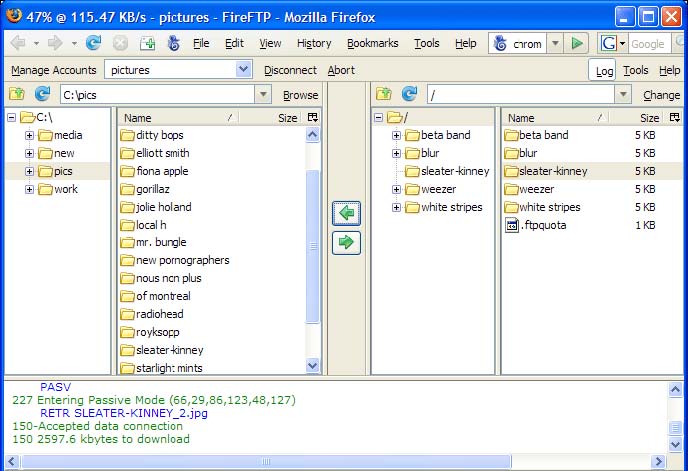Open the FireFTP Help button
688x471 pixels.
pos(669,70)
